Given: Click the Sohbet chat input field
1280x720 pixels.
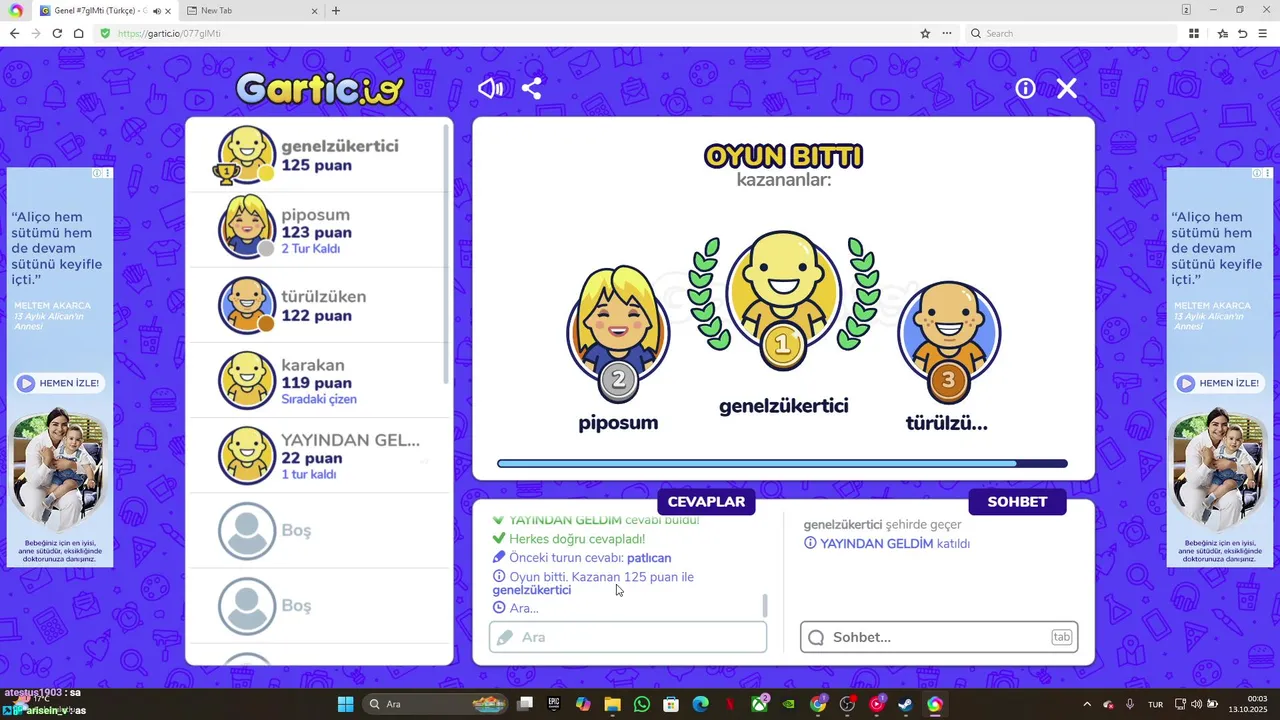Looking at the screenshot, I should [x=939, y=637].
